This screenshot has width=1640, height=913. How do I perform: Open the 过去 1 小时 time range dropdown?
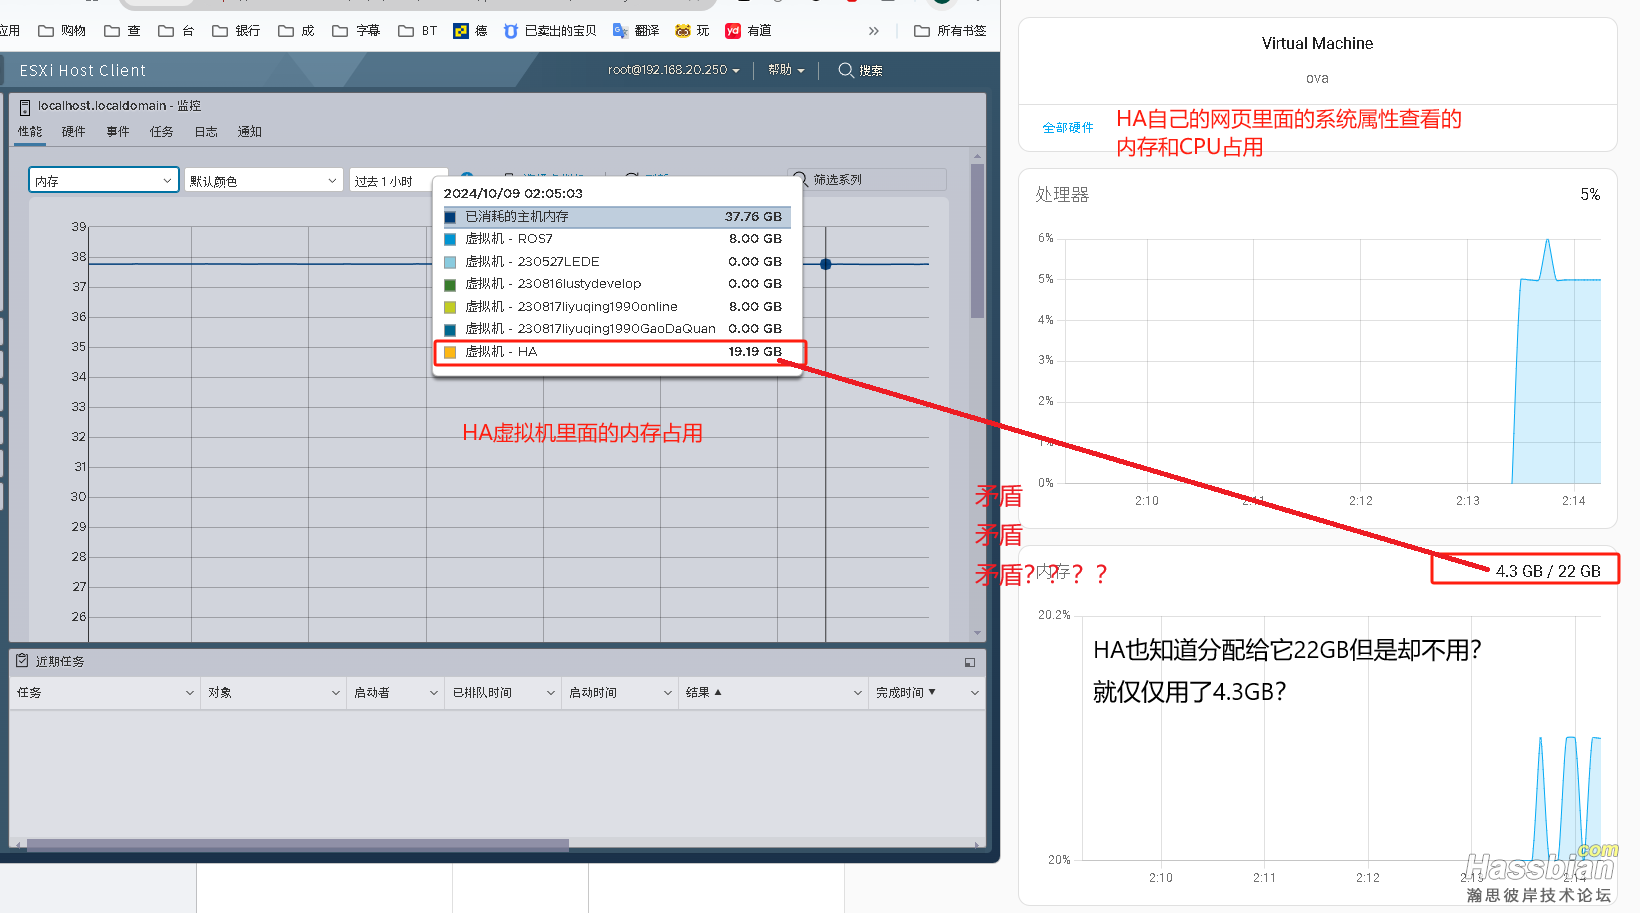pos(390,180)
